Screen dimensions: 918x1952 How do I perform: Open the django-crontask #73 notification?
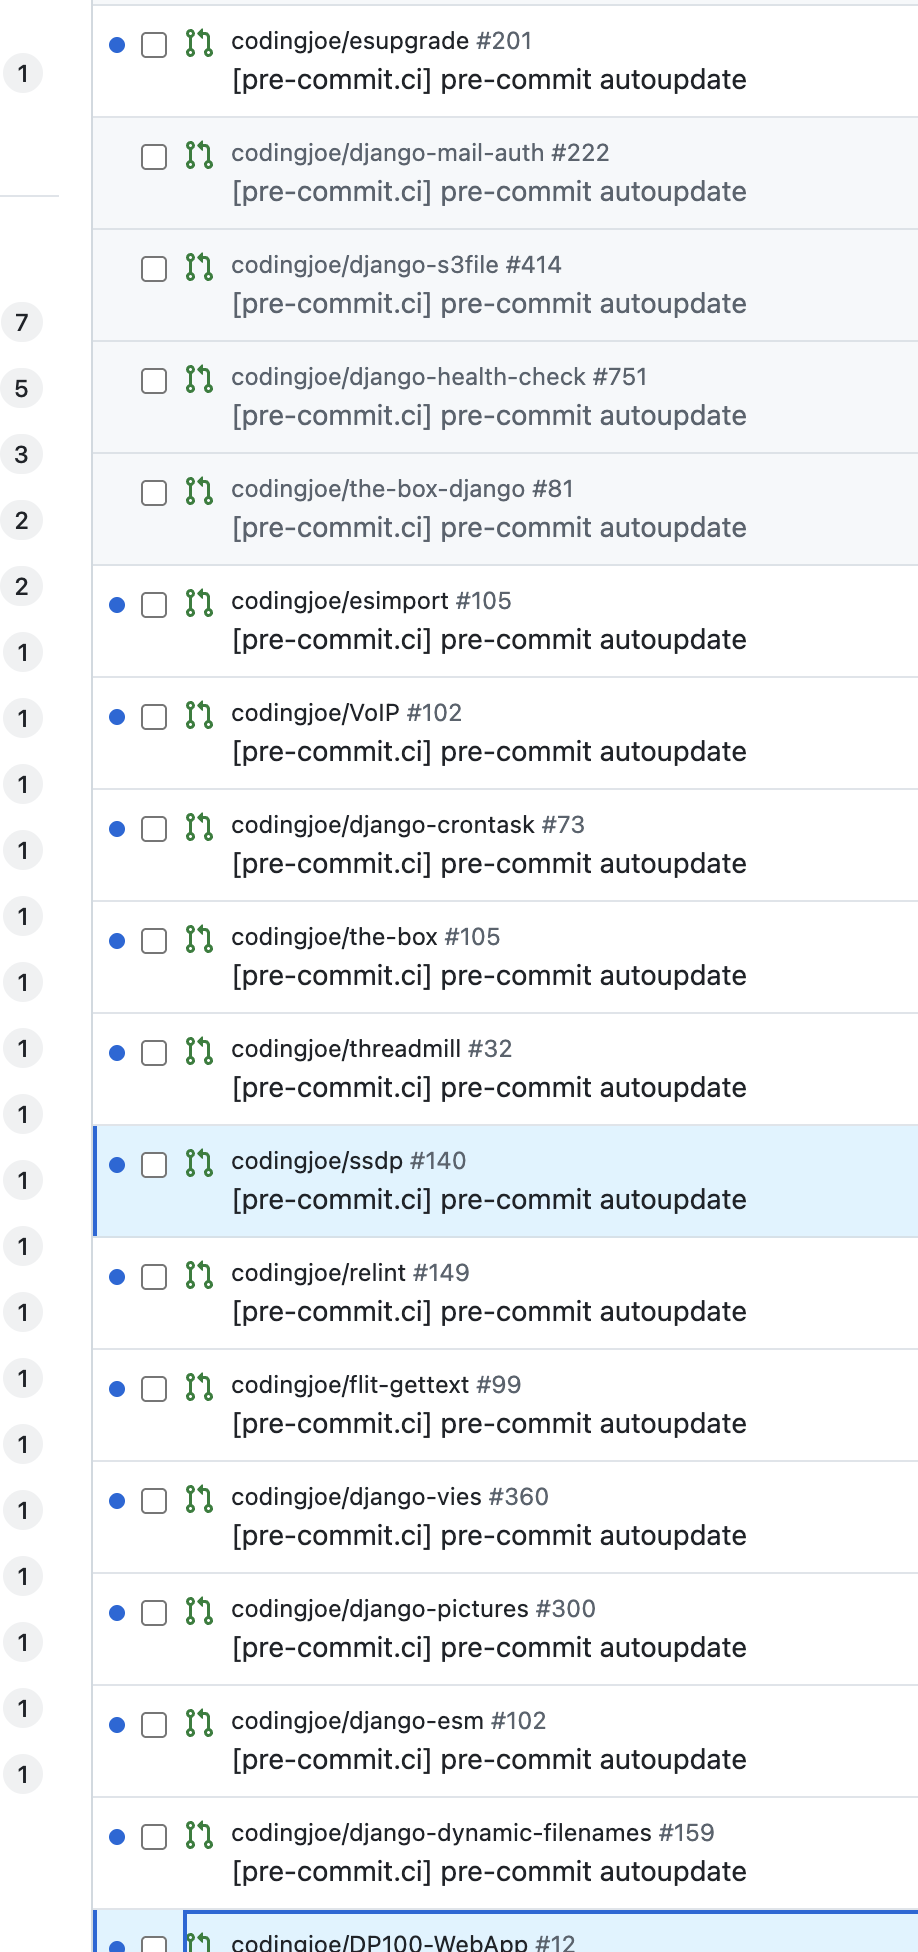click(x=505, y=845)
